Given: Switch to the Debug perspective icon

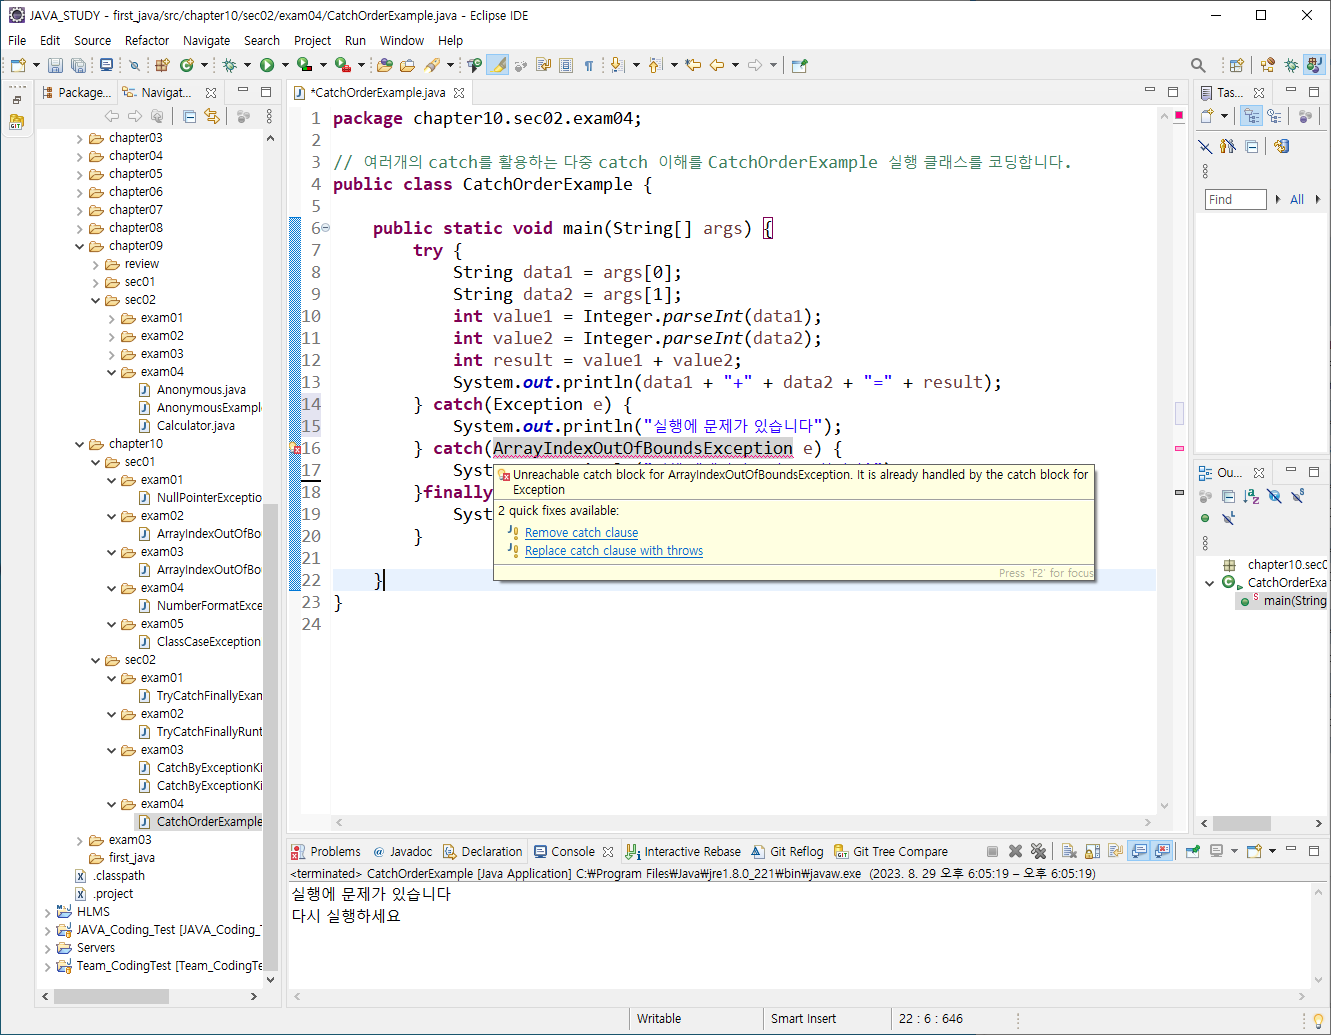Looking at the screenshot, I should click(x=1291, y=65).
